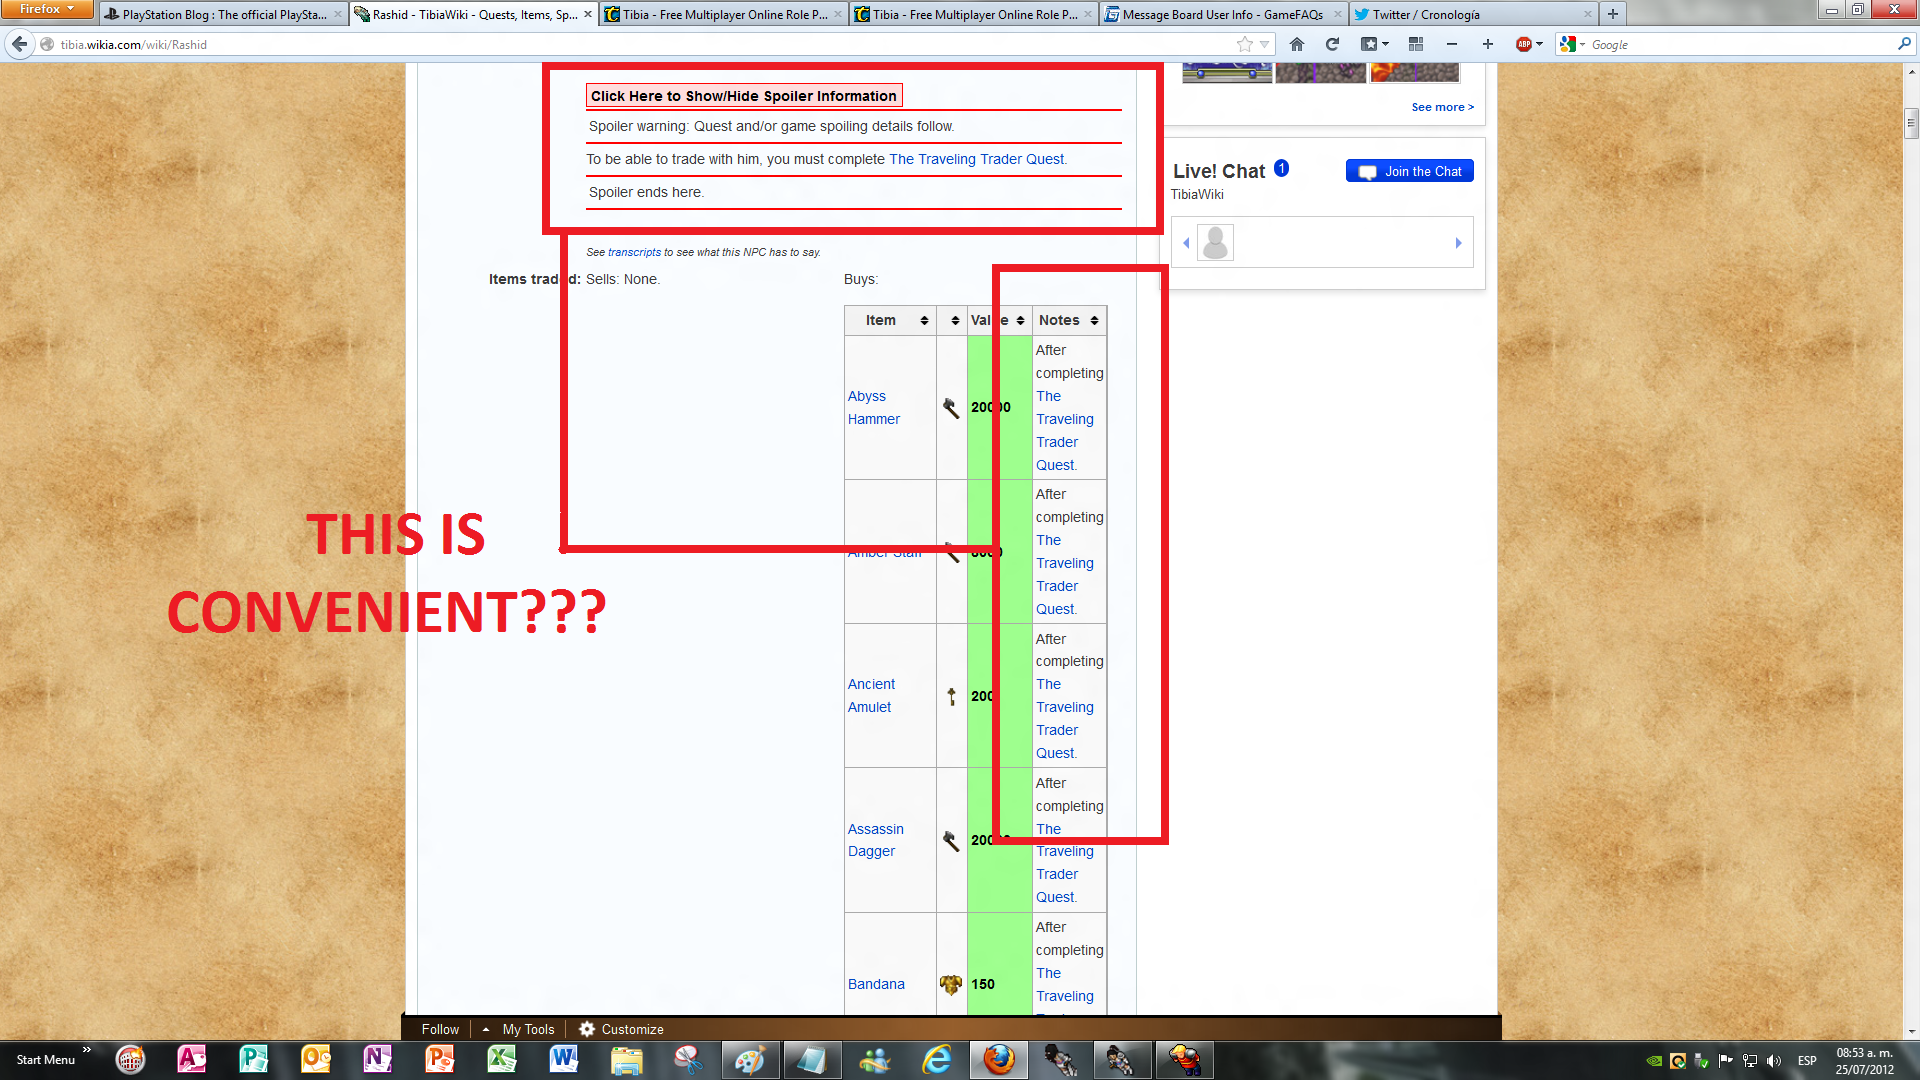Click the star/bookmark icon in address bar
The height and width of the screenshot is (1080, 1920).
(1245, 44)
